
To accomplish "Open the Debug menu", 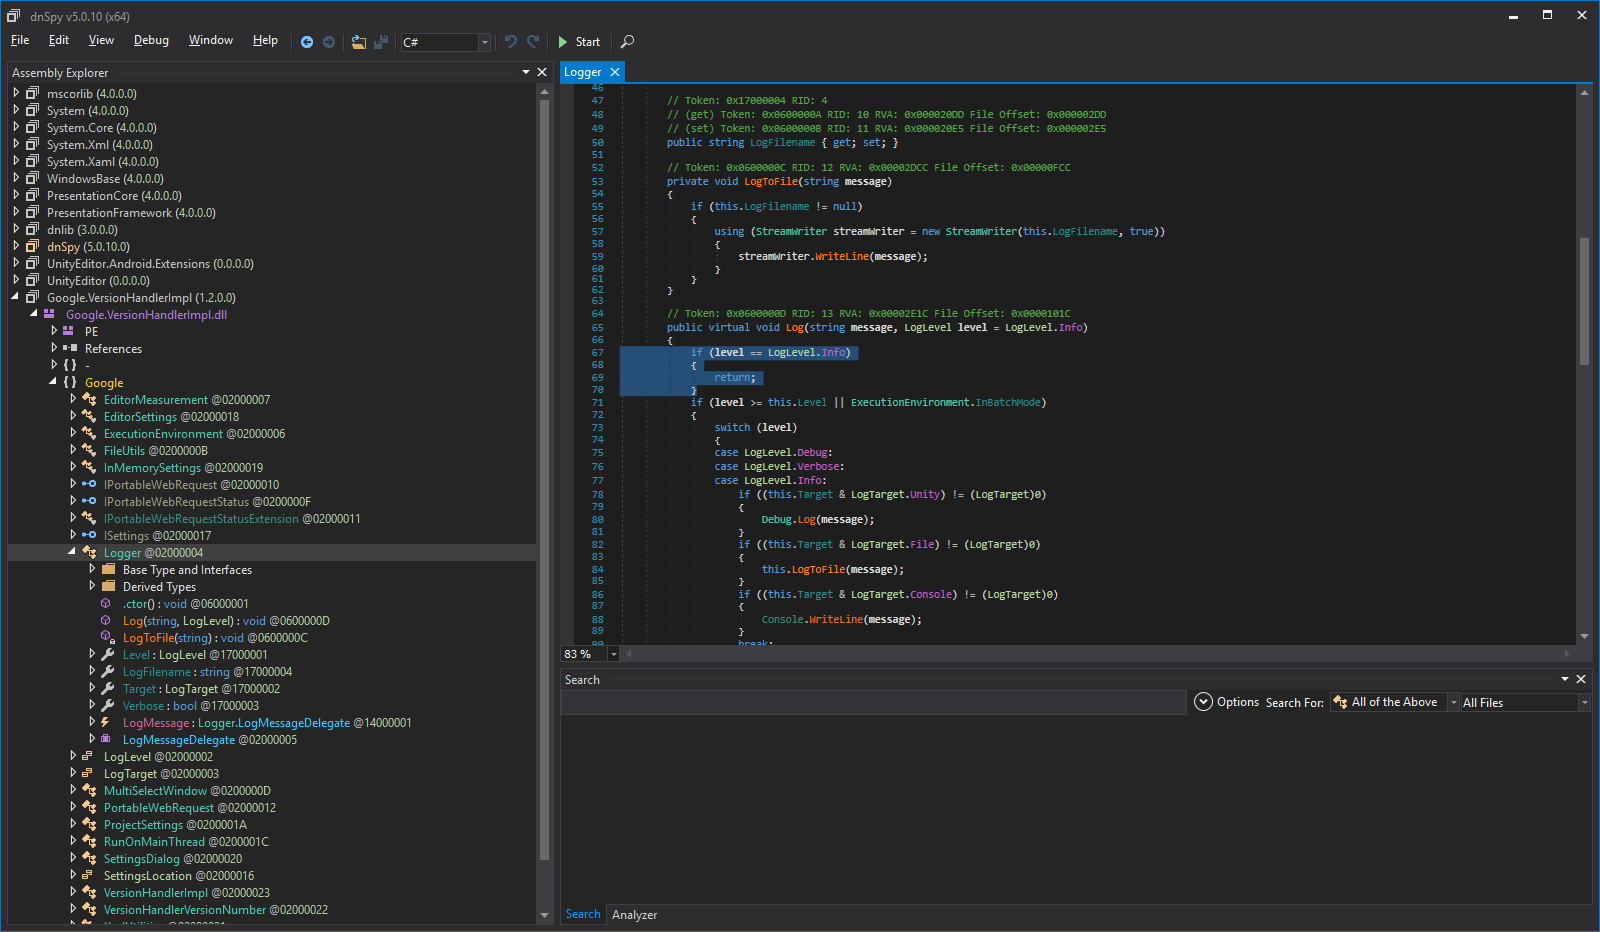I will (150, 40).
